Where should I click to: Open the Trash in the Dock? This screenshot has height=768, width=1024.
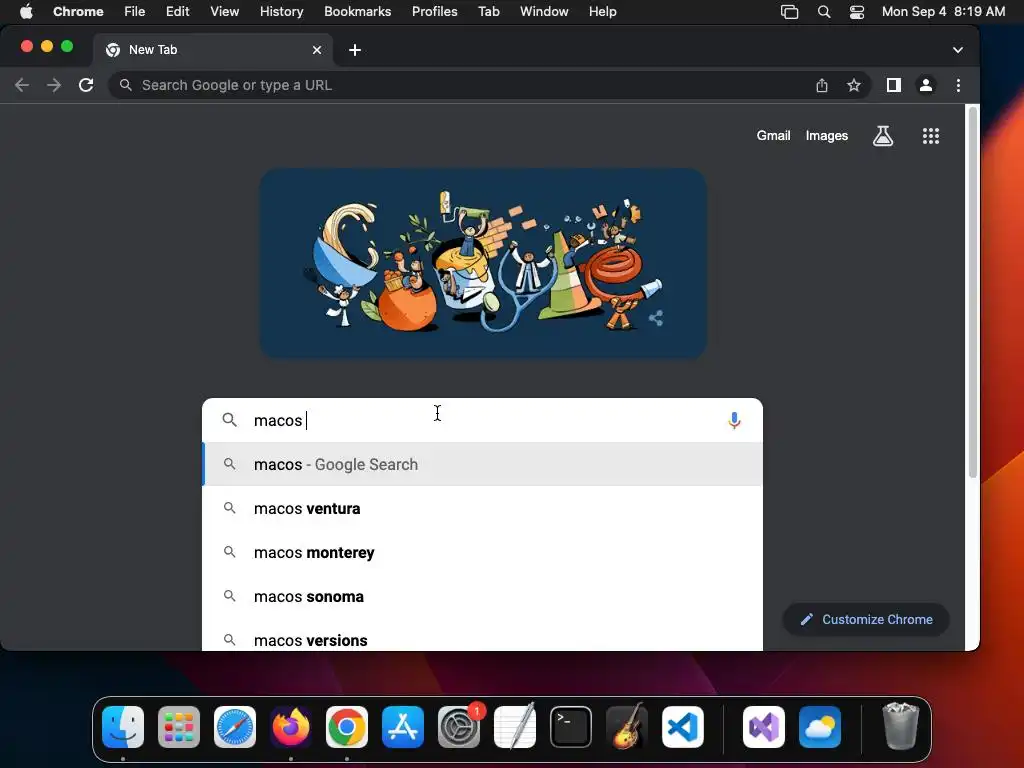click(x=901, y=727)
